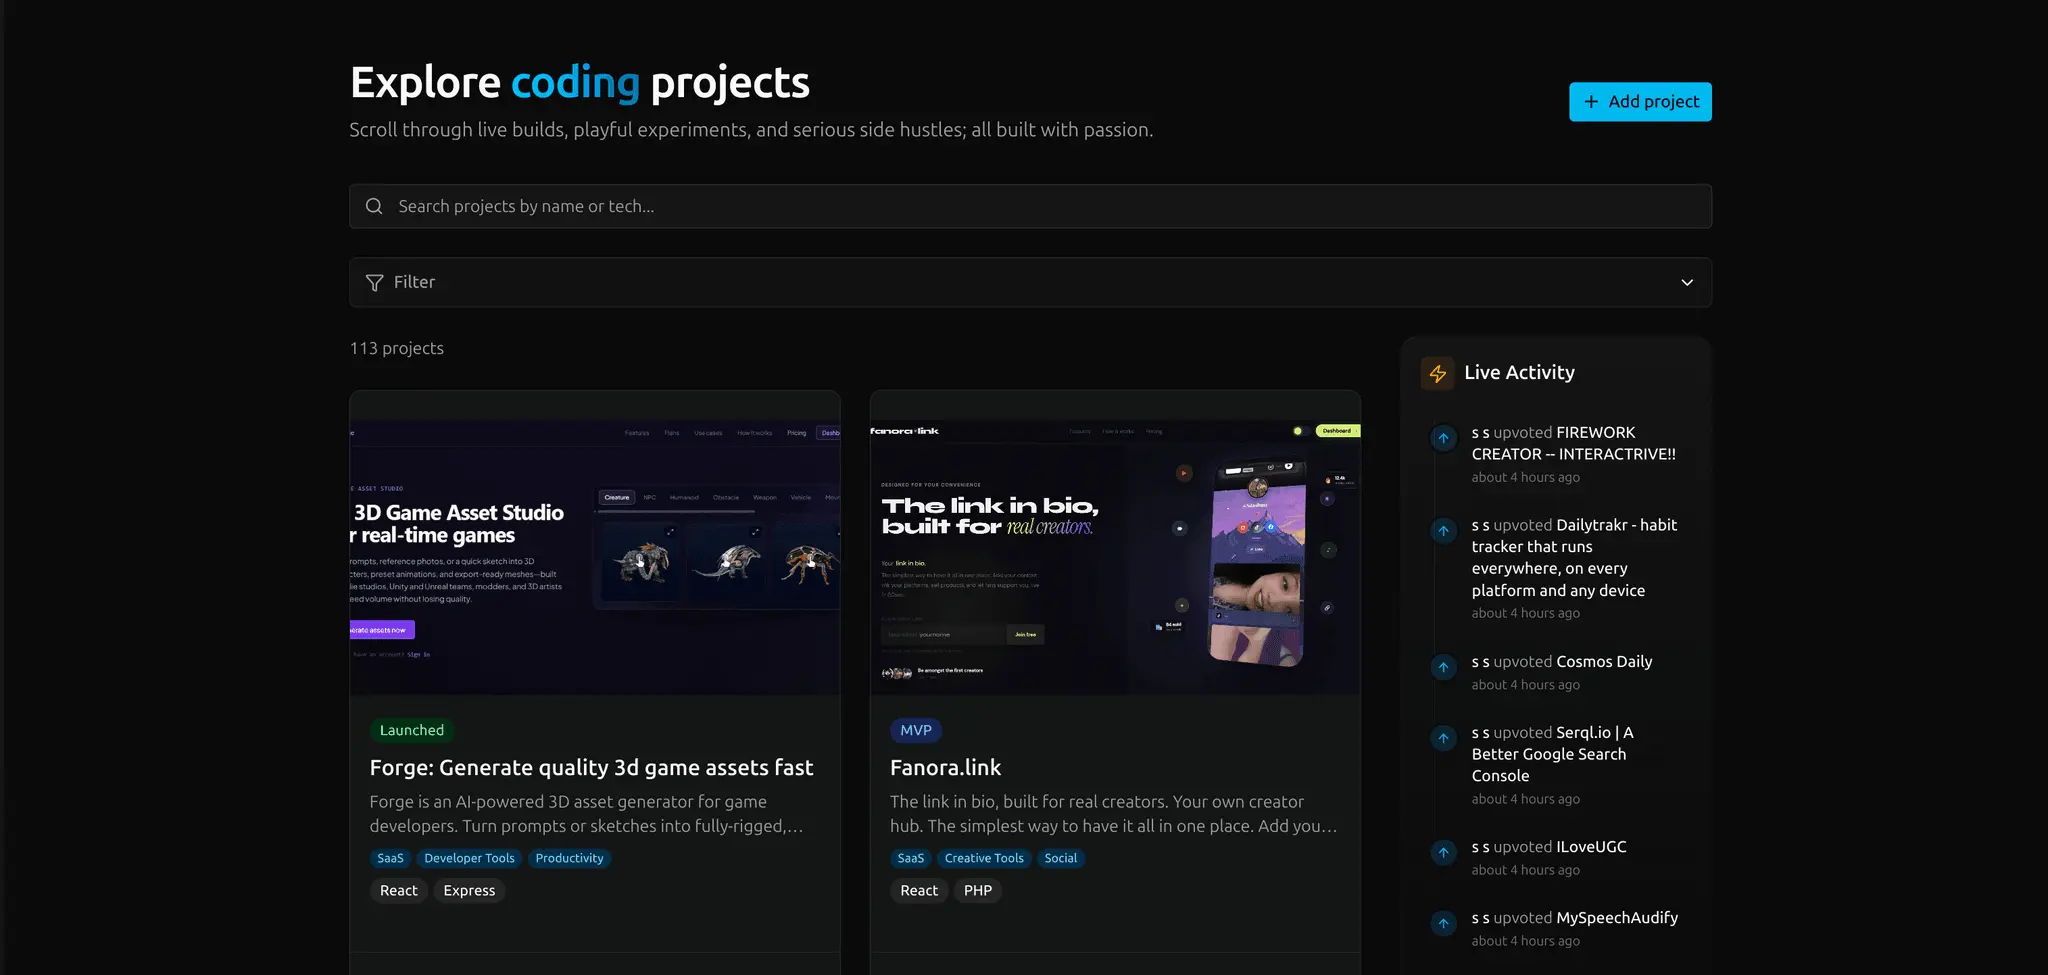Click upvote icon beside Cosmos Daily activity
Viewport: 2048px width, 975px height.
1443,667
